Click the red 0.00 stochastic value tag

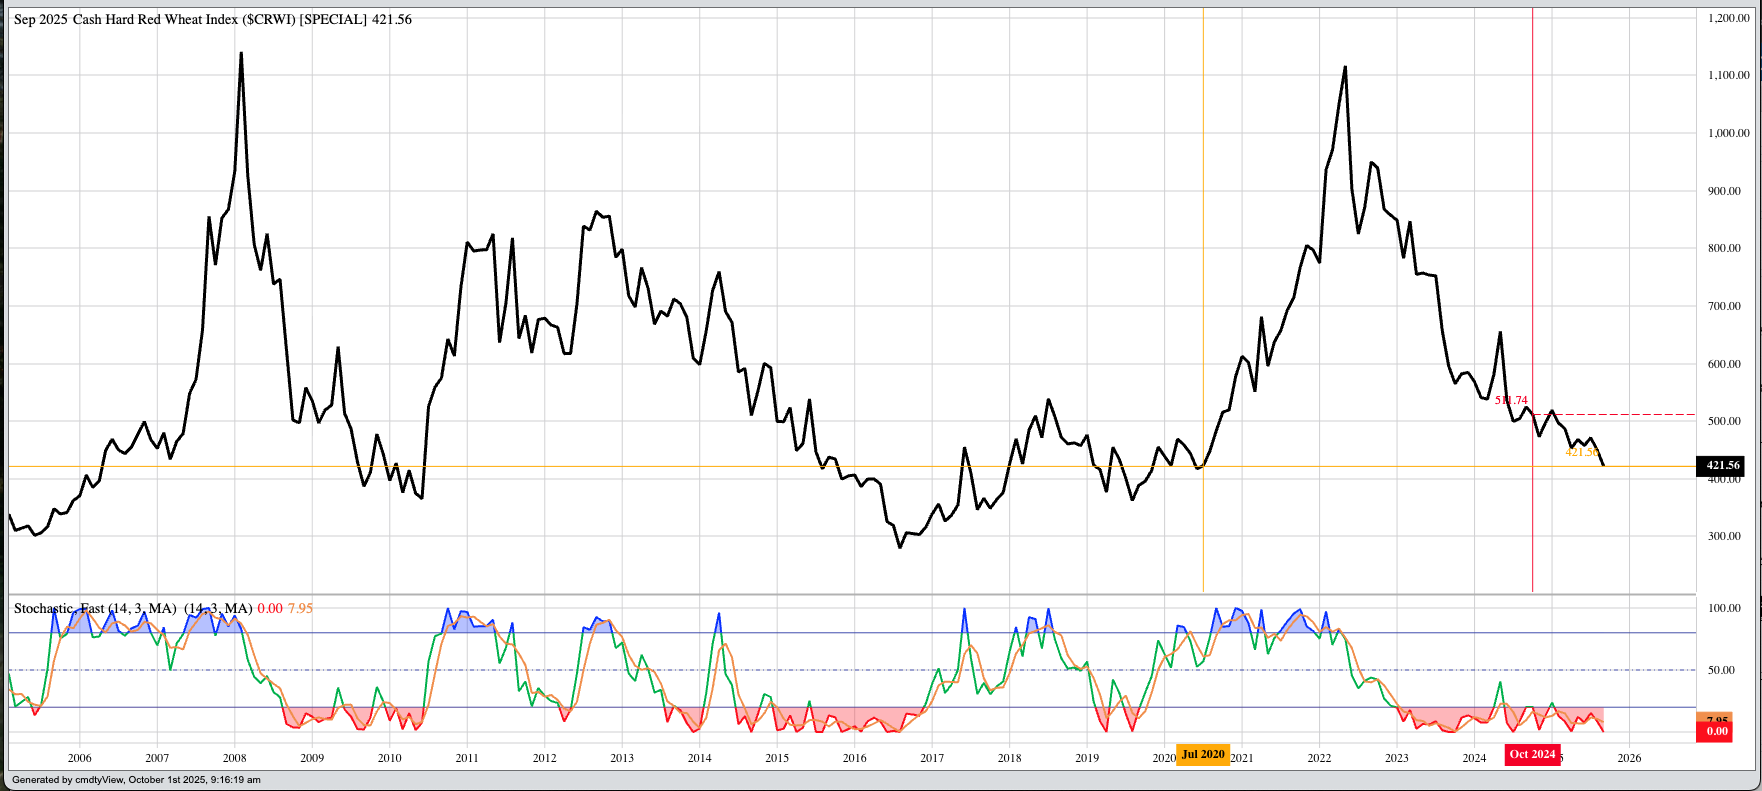[x=1716, y=732]
